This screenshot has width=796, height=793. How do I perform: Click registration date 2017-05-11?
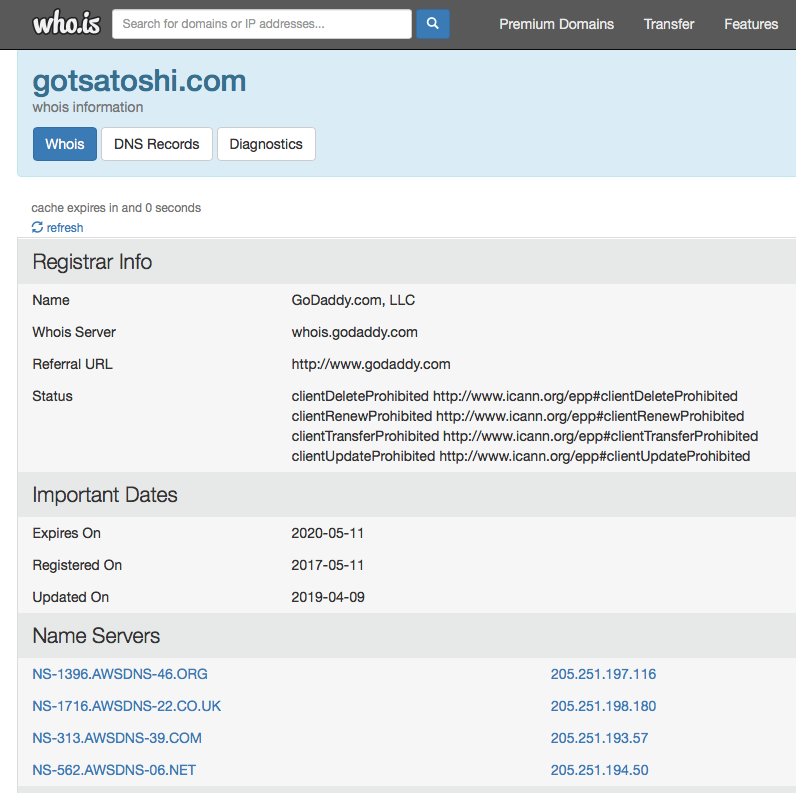click(x=327, y=565)
